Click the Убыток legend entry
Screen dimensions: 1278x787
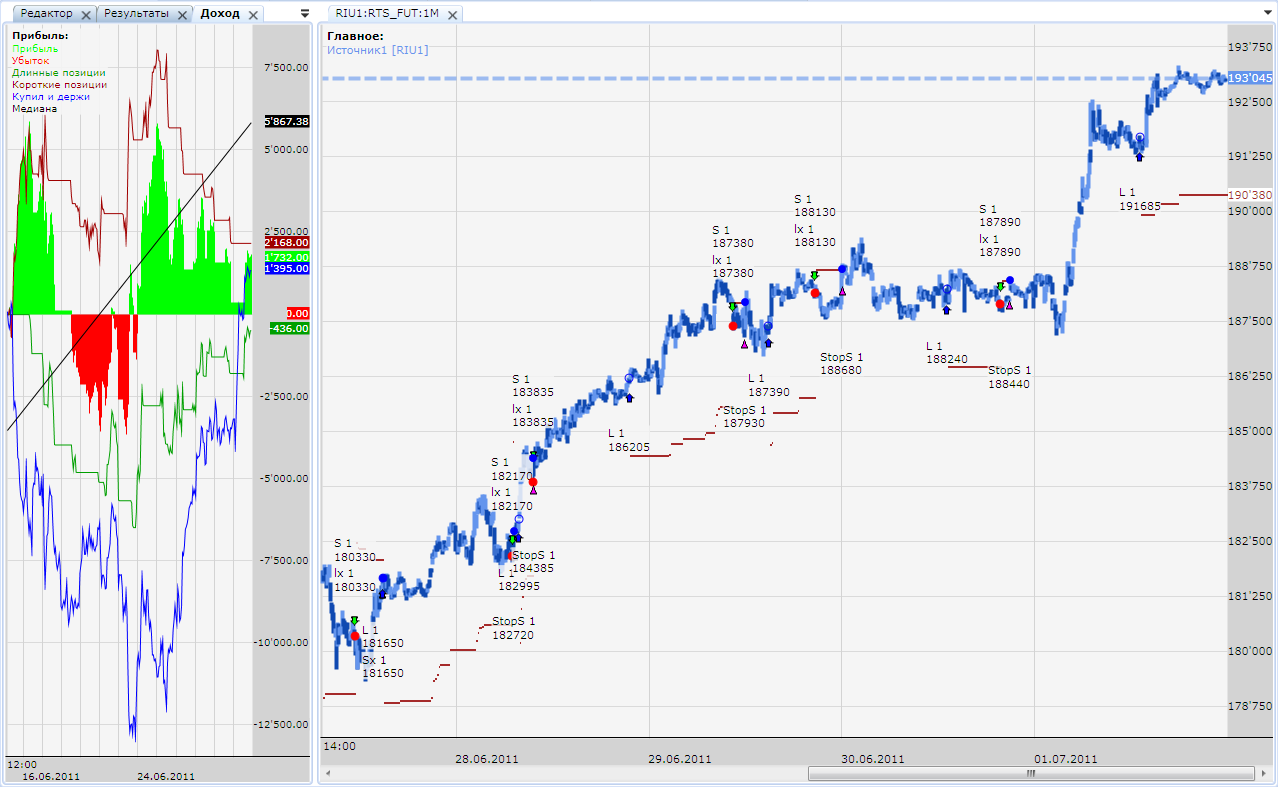pyautogui.click(x=31, y=60)
